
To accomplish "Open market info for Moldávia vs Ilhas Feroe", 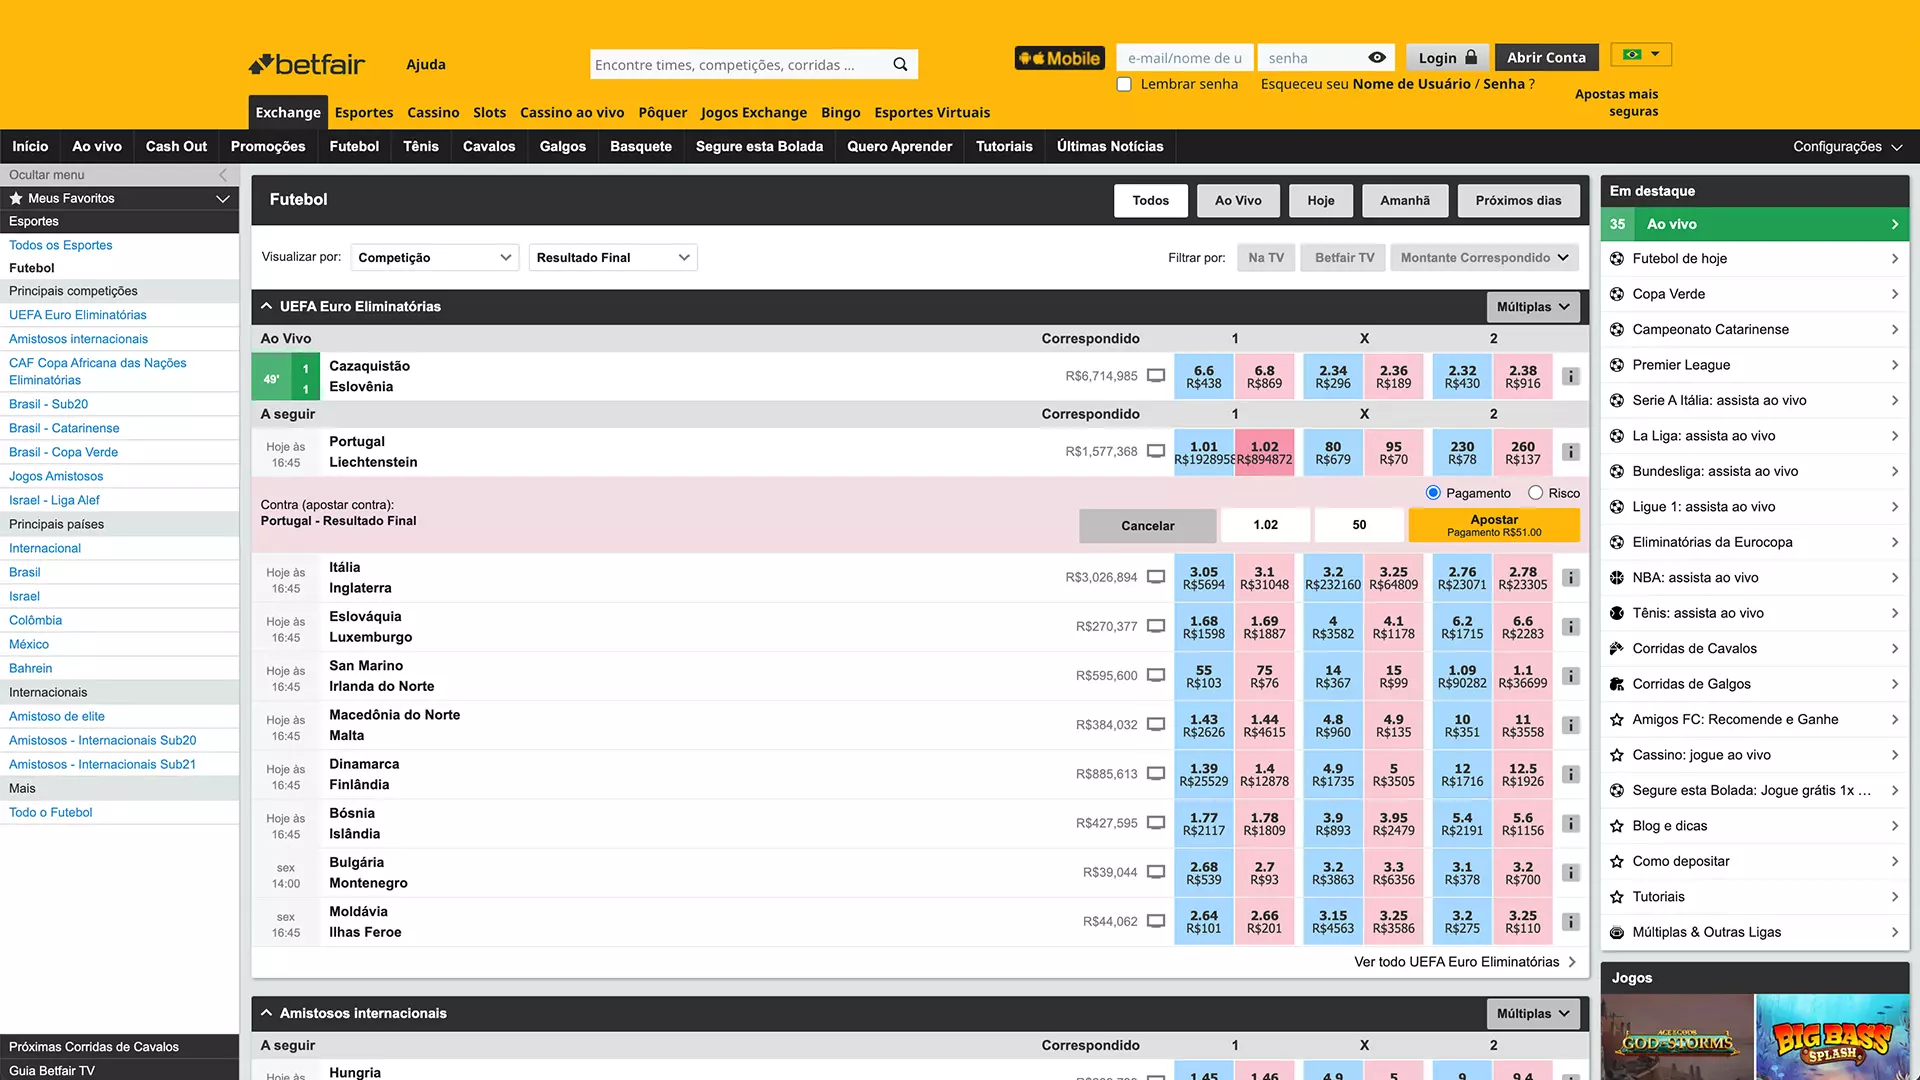I will tap(1571, 921).
